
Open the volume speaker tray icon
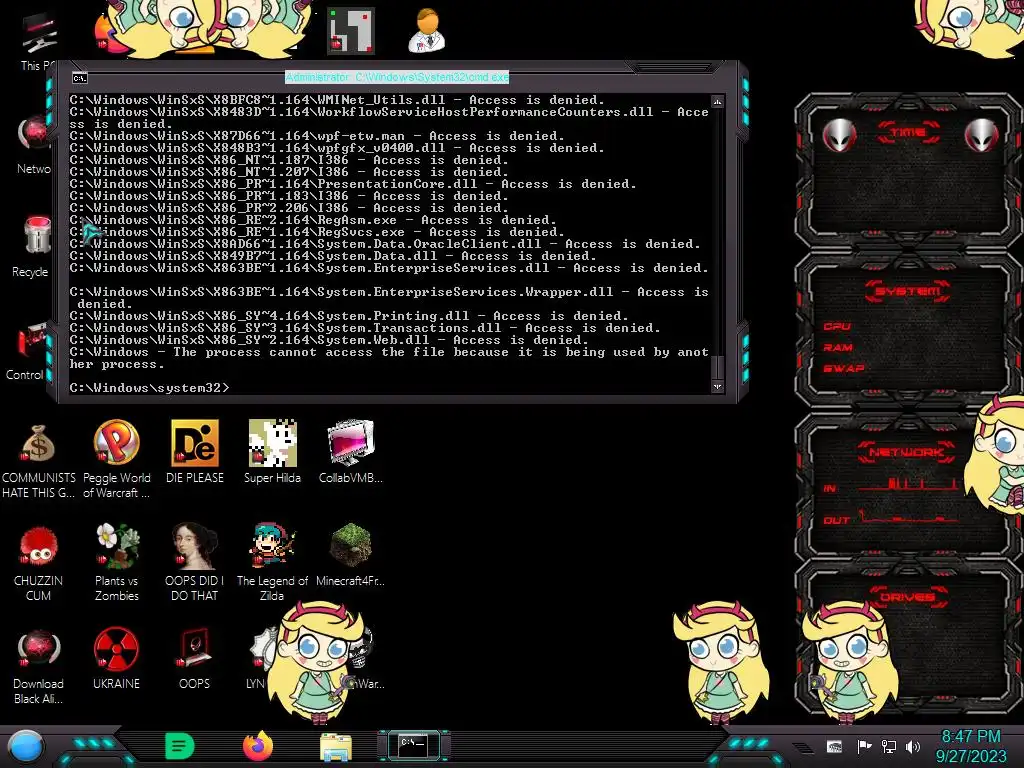pos(913,746)
